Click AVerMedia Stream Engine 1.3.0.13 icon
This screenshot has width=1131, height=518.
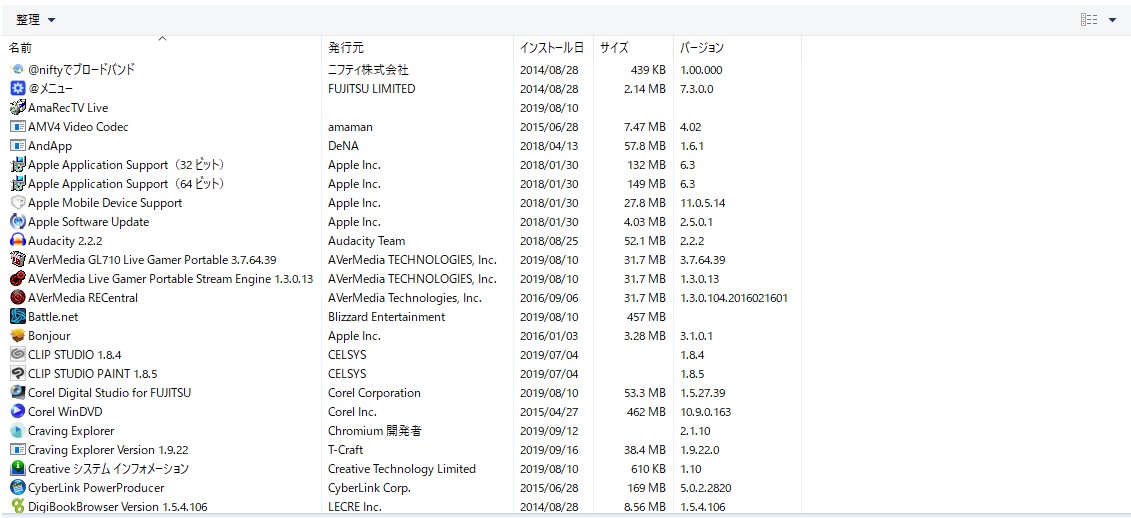coord(18,278)
